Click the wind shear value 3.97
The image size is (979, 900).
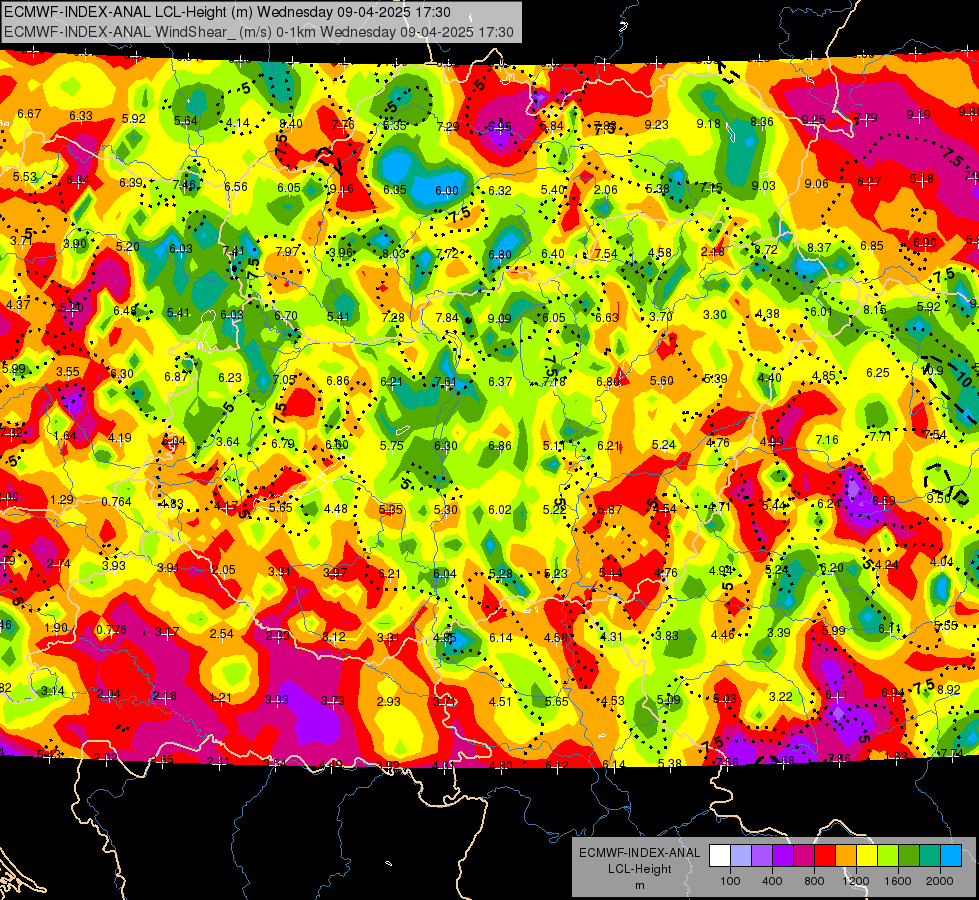335,573
